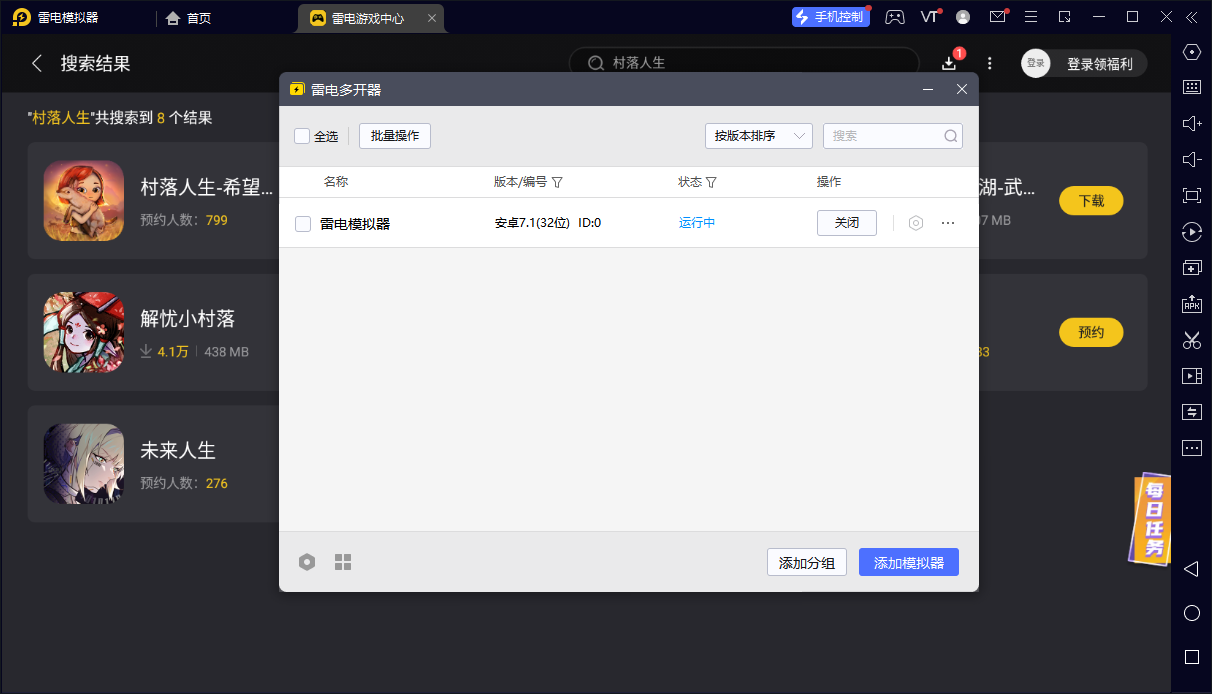
Task: Open the hamburger menu in title bar
Action: [x=1031, y=17]
